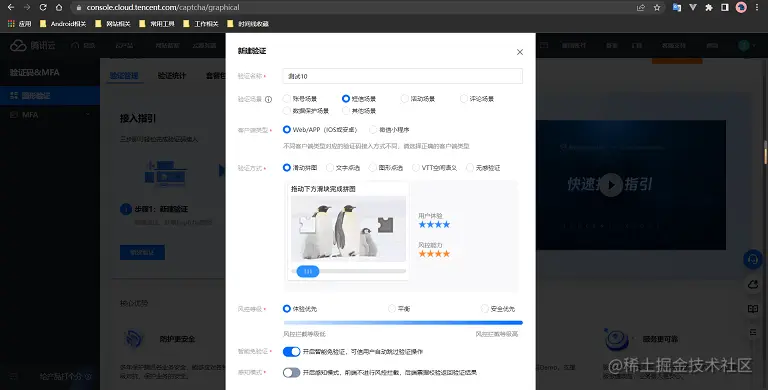
Task: Click the risk level gradient bar
Action: click(403, 323)
